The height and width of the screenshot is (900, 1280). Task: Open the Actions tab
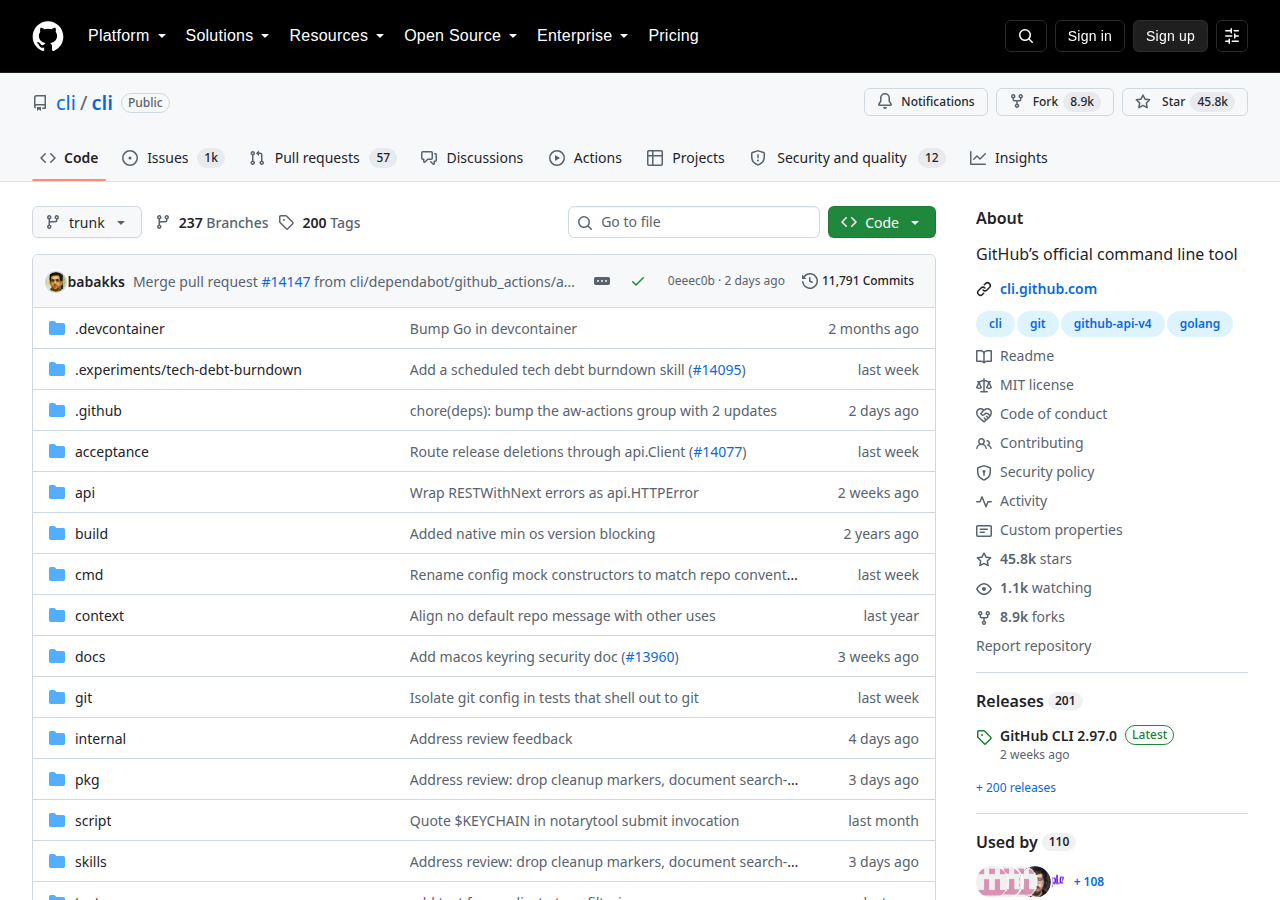(x=585, y=158)
